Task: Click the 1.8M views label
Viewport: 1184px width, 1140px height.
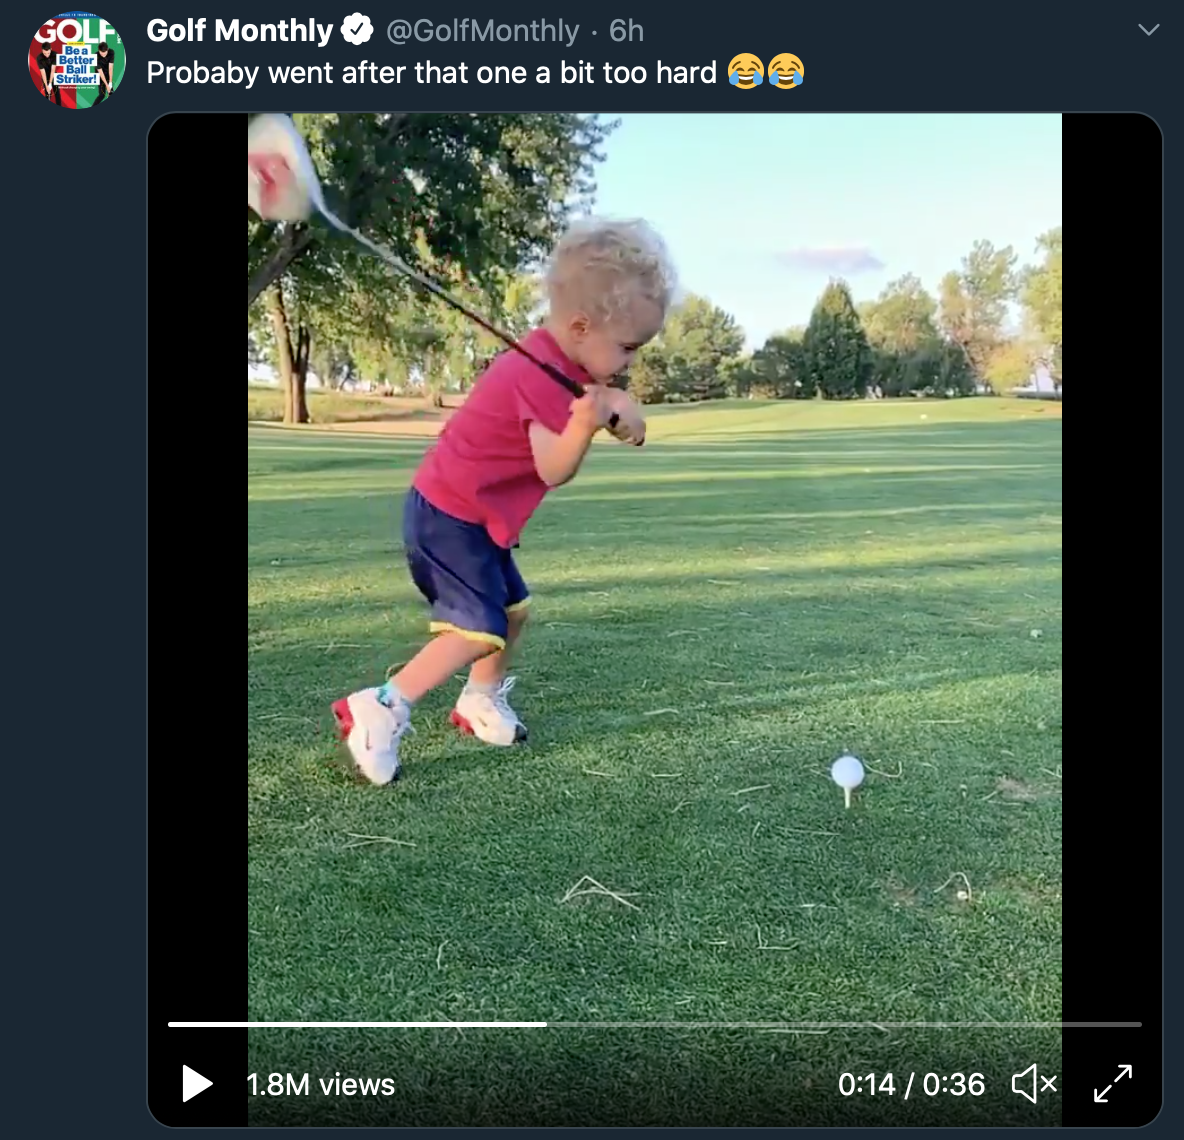Action: [x=321, y=1085]
